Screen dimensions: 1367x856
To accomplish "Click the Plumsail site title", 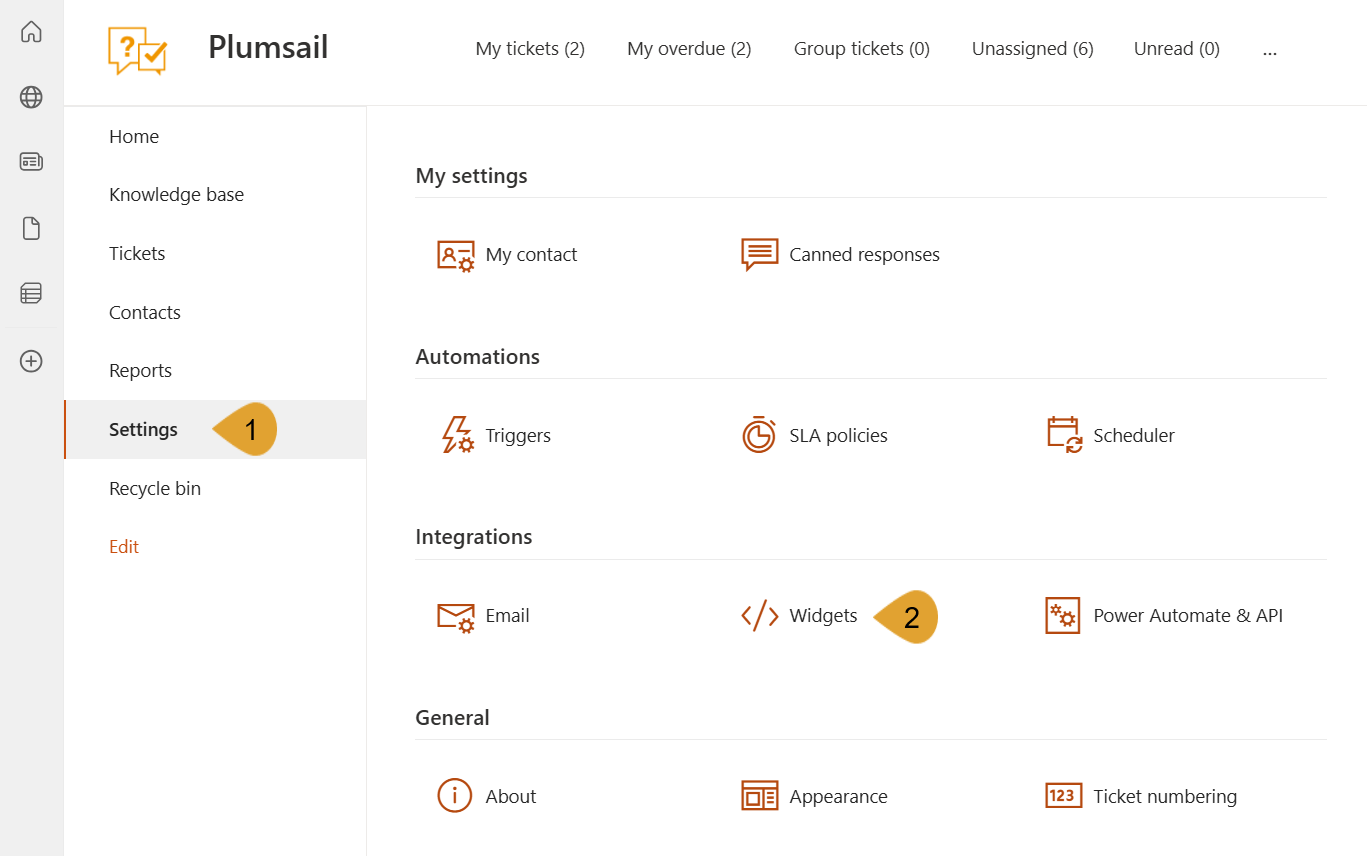I will [x=268, y=47].
